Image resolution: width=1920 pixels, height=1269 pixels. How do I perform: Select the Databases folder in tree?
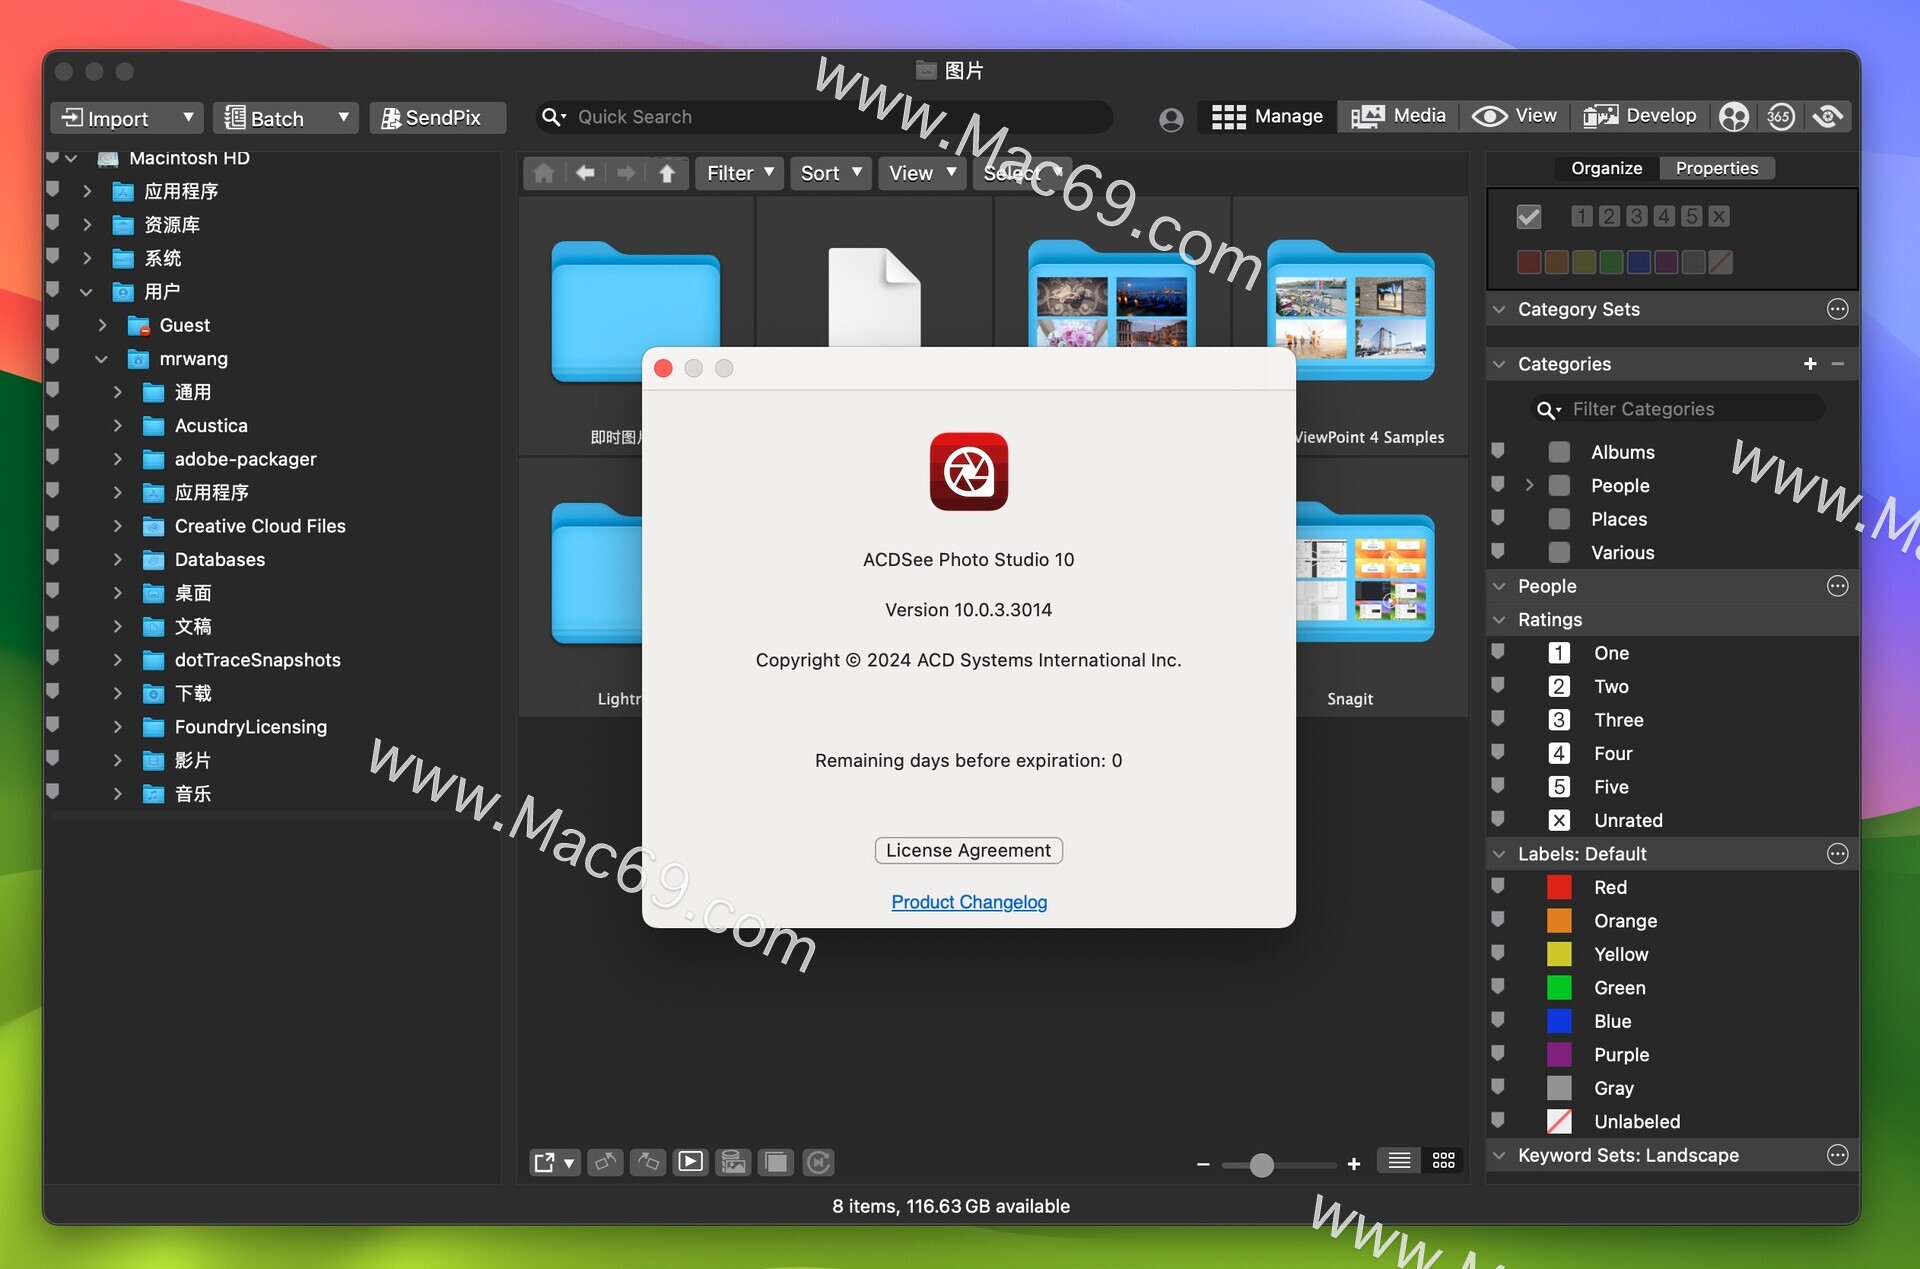coord(219,560)
